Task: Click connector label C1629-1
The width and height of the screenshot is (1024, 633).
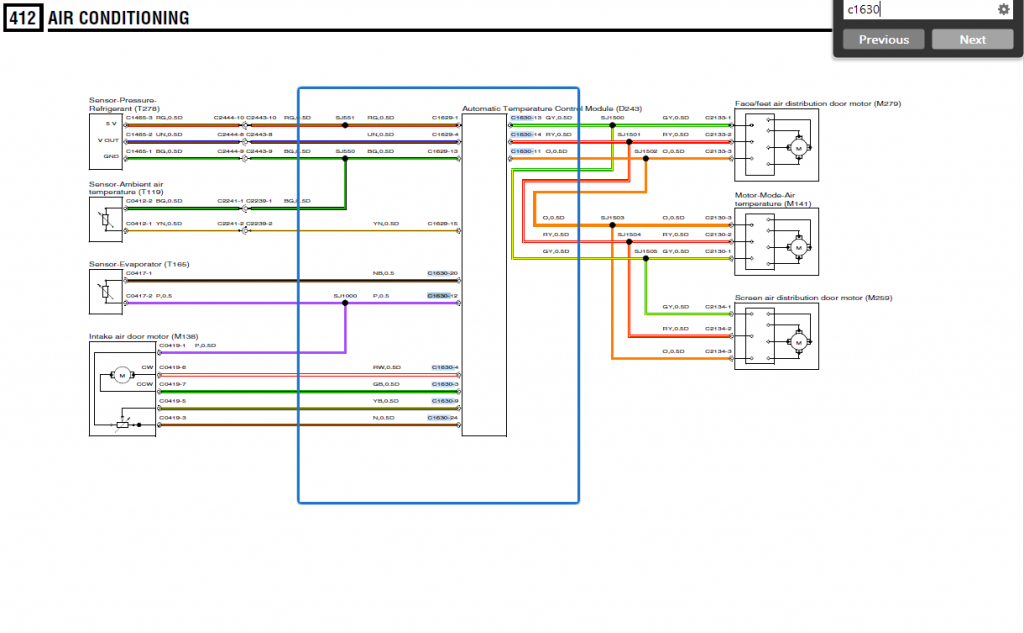Action: coord(445,118)
